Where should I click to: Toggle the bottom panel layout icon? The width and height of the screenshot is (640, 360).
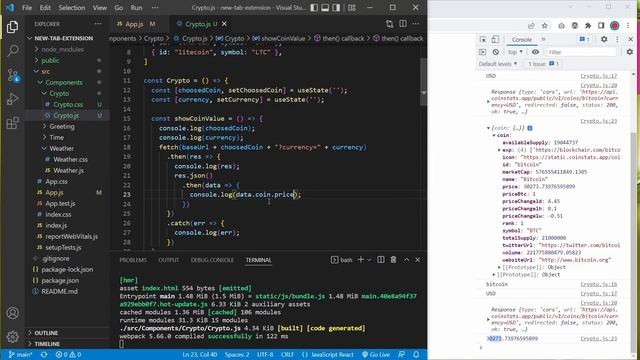pyautogui.click(x=325, y=8)
